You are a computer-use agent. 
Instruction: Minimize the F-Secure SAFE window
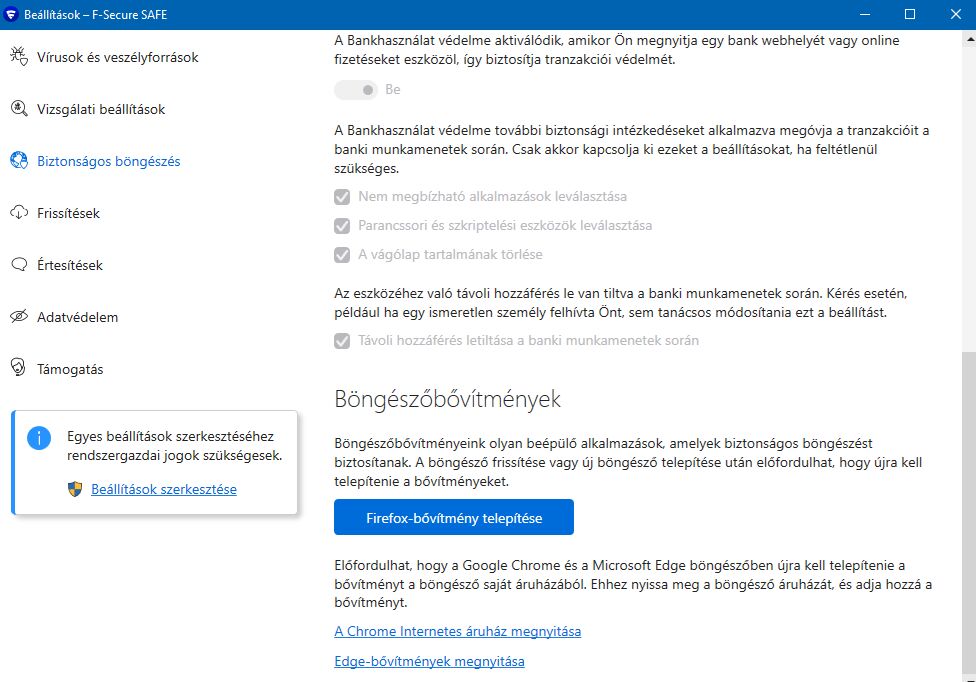865,14
